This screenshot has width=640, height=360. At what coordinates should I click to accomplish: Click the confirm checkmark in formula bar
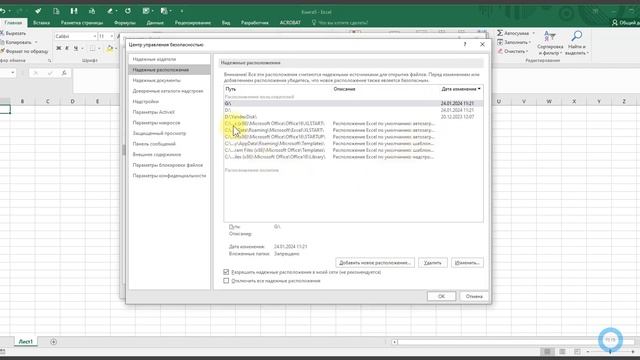pyautogui.click(x=50, y=73)
